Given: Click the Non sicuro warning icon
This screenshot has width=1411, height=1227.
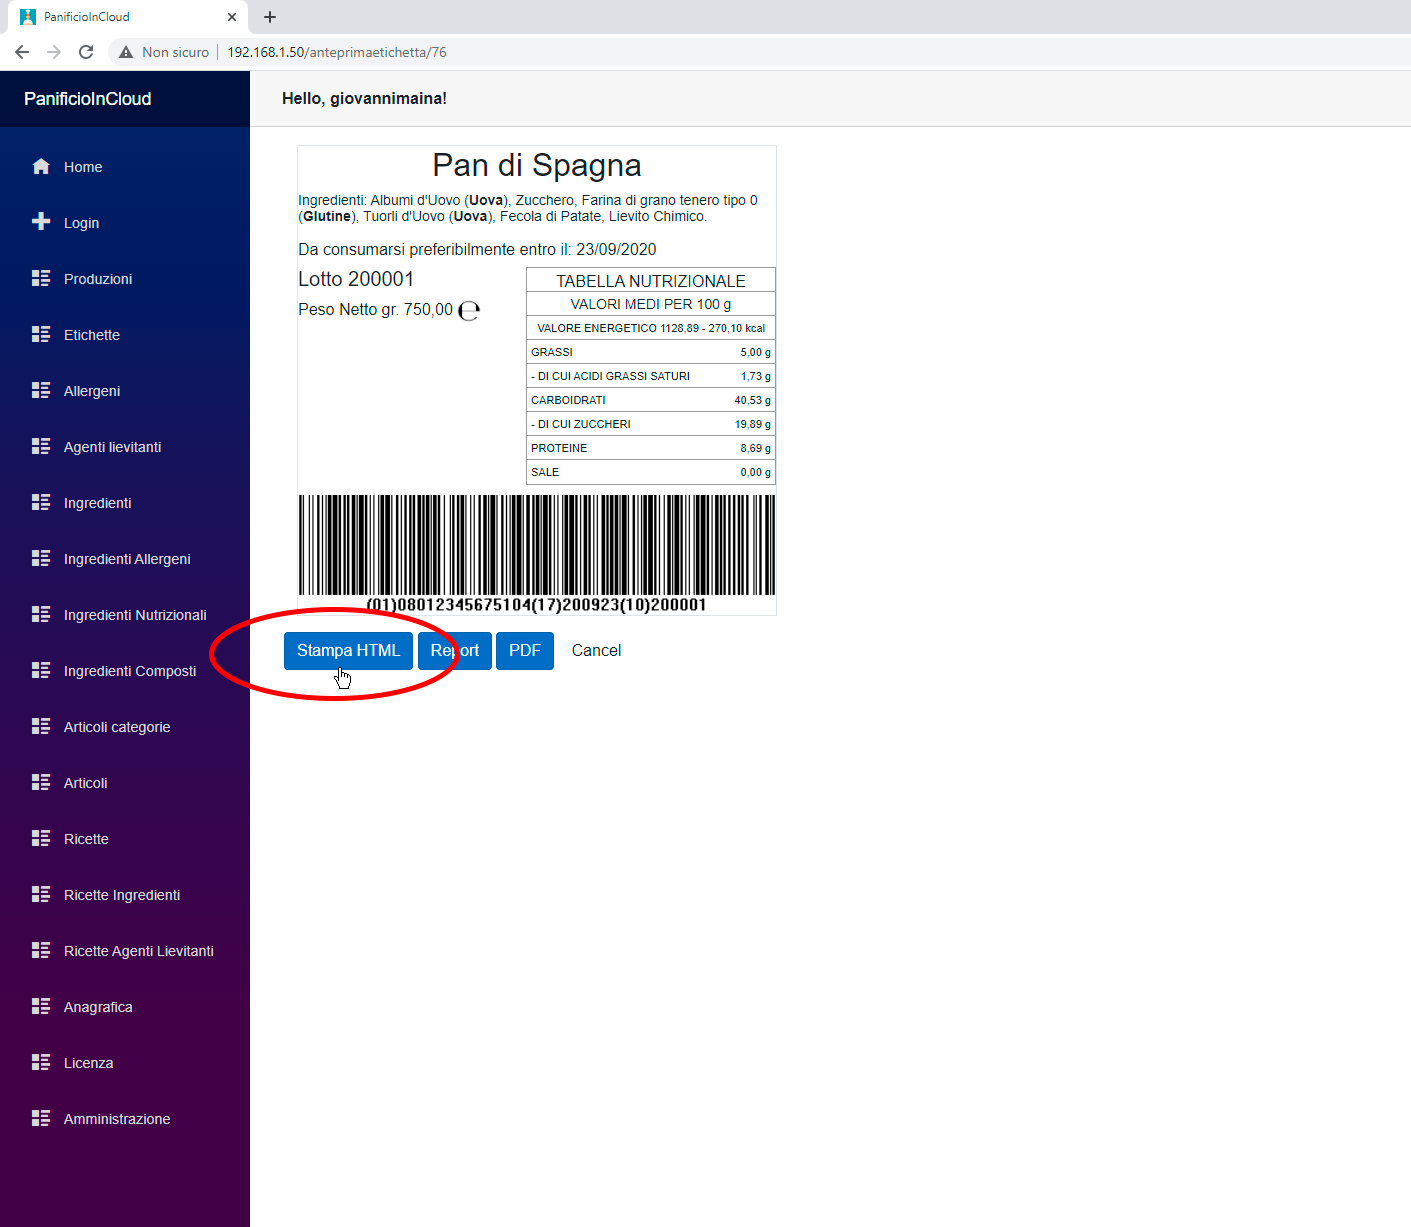Looking at the screenshot, I should tap(126, 52).
